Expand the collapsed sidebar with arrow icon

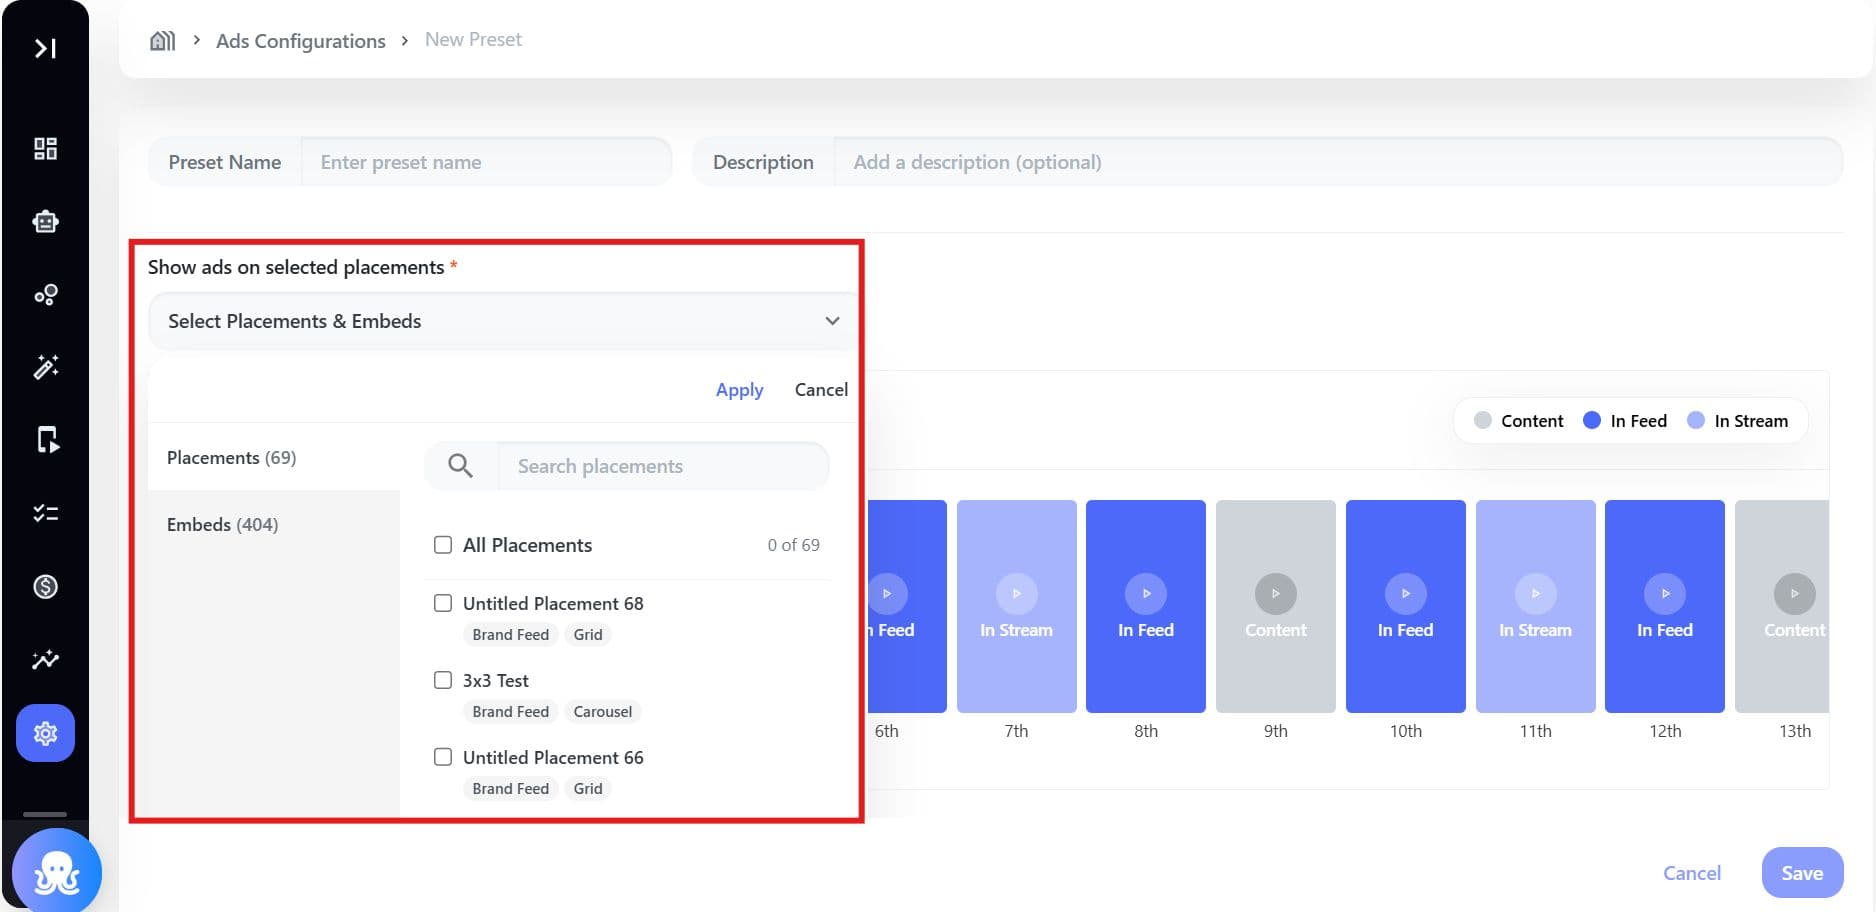pyautogui.click(x=45, y=48)
